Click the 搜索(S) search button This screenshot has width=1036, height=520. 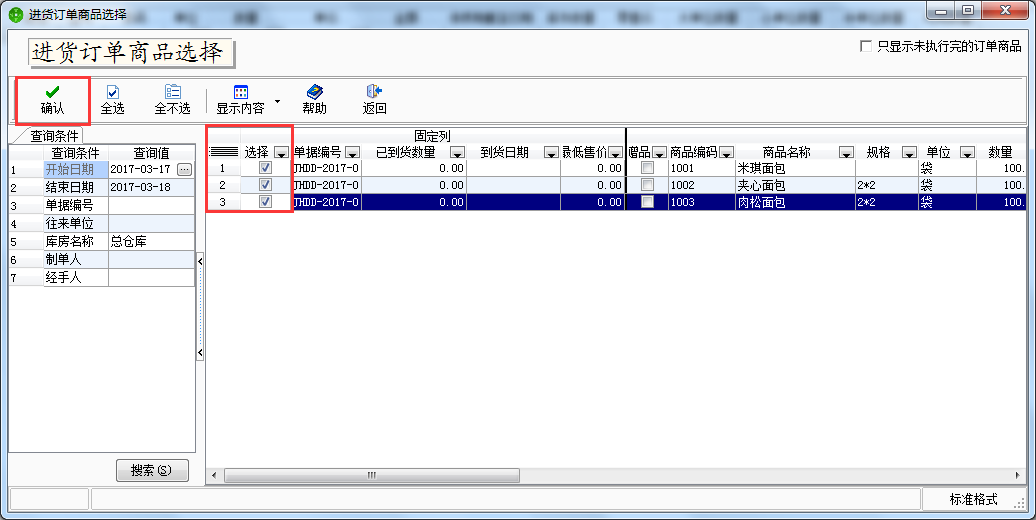point(152,470)
